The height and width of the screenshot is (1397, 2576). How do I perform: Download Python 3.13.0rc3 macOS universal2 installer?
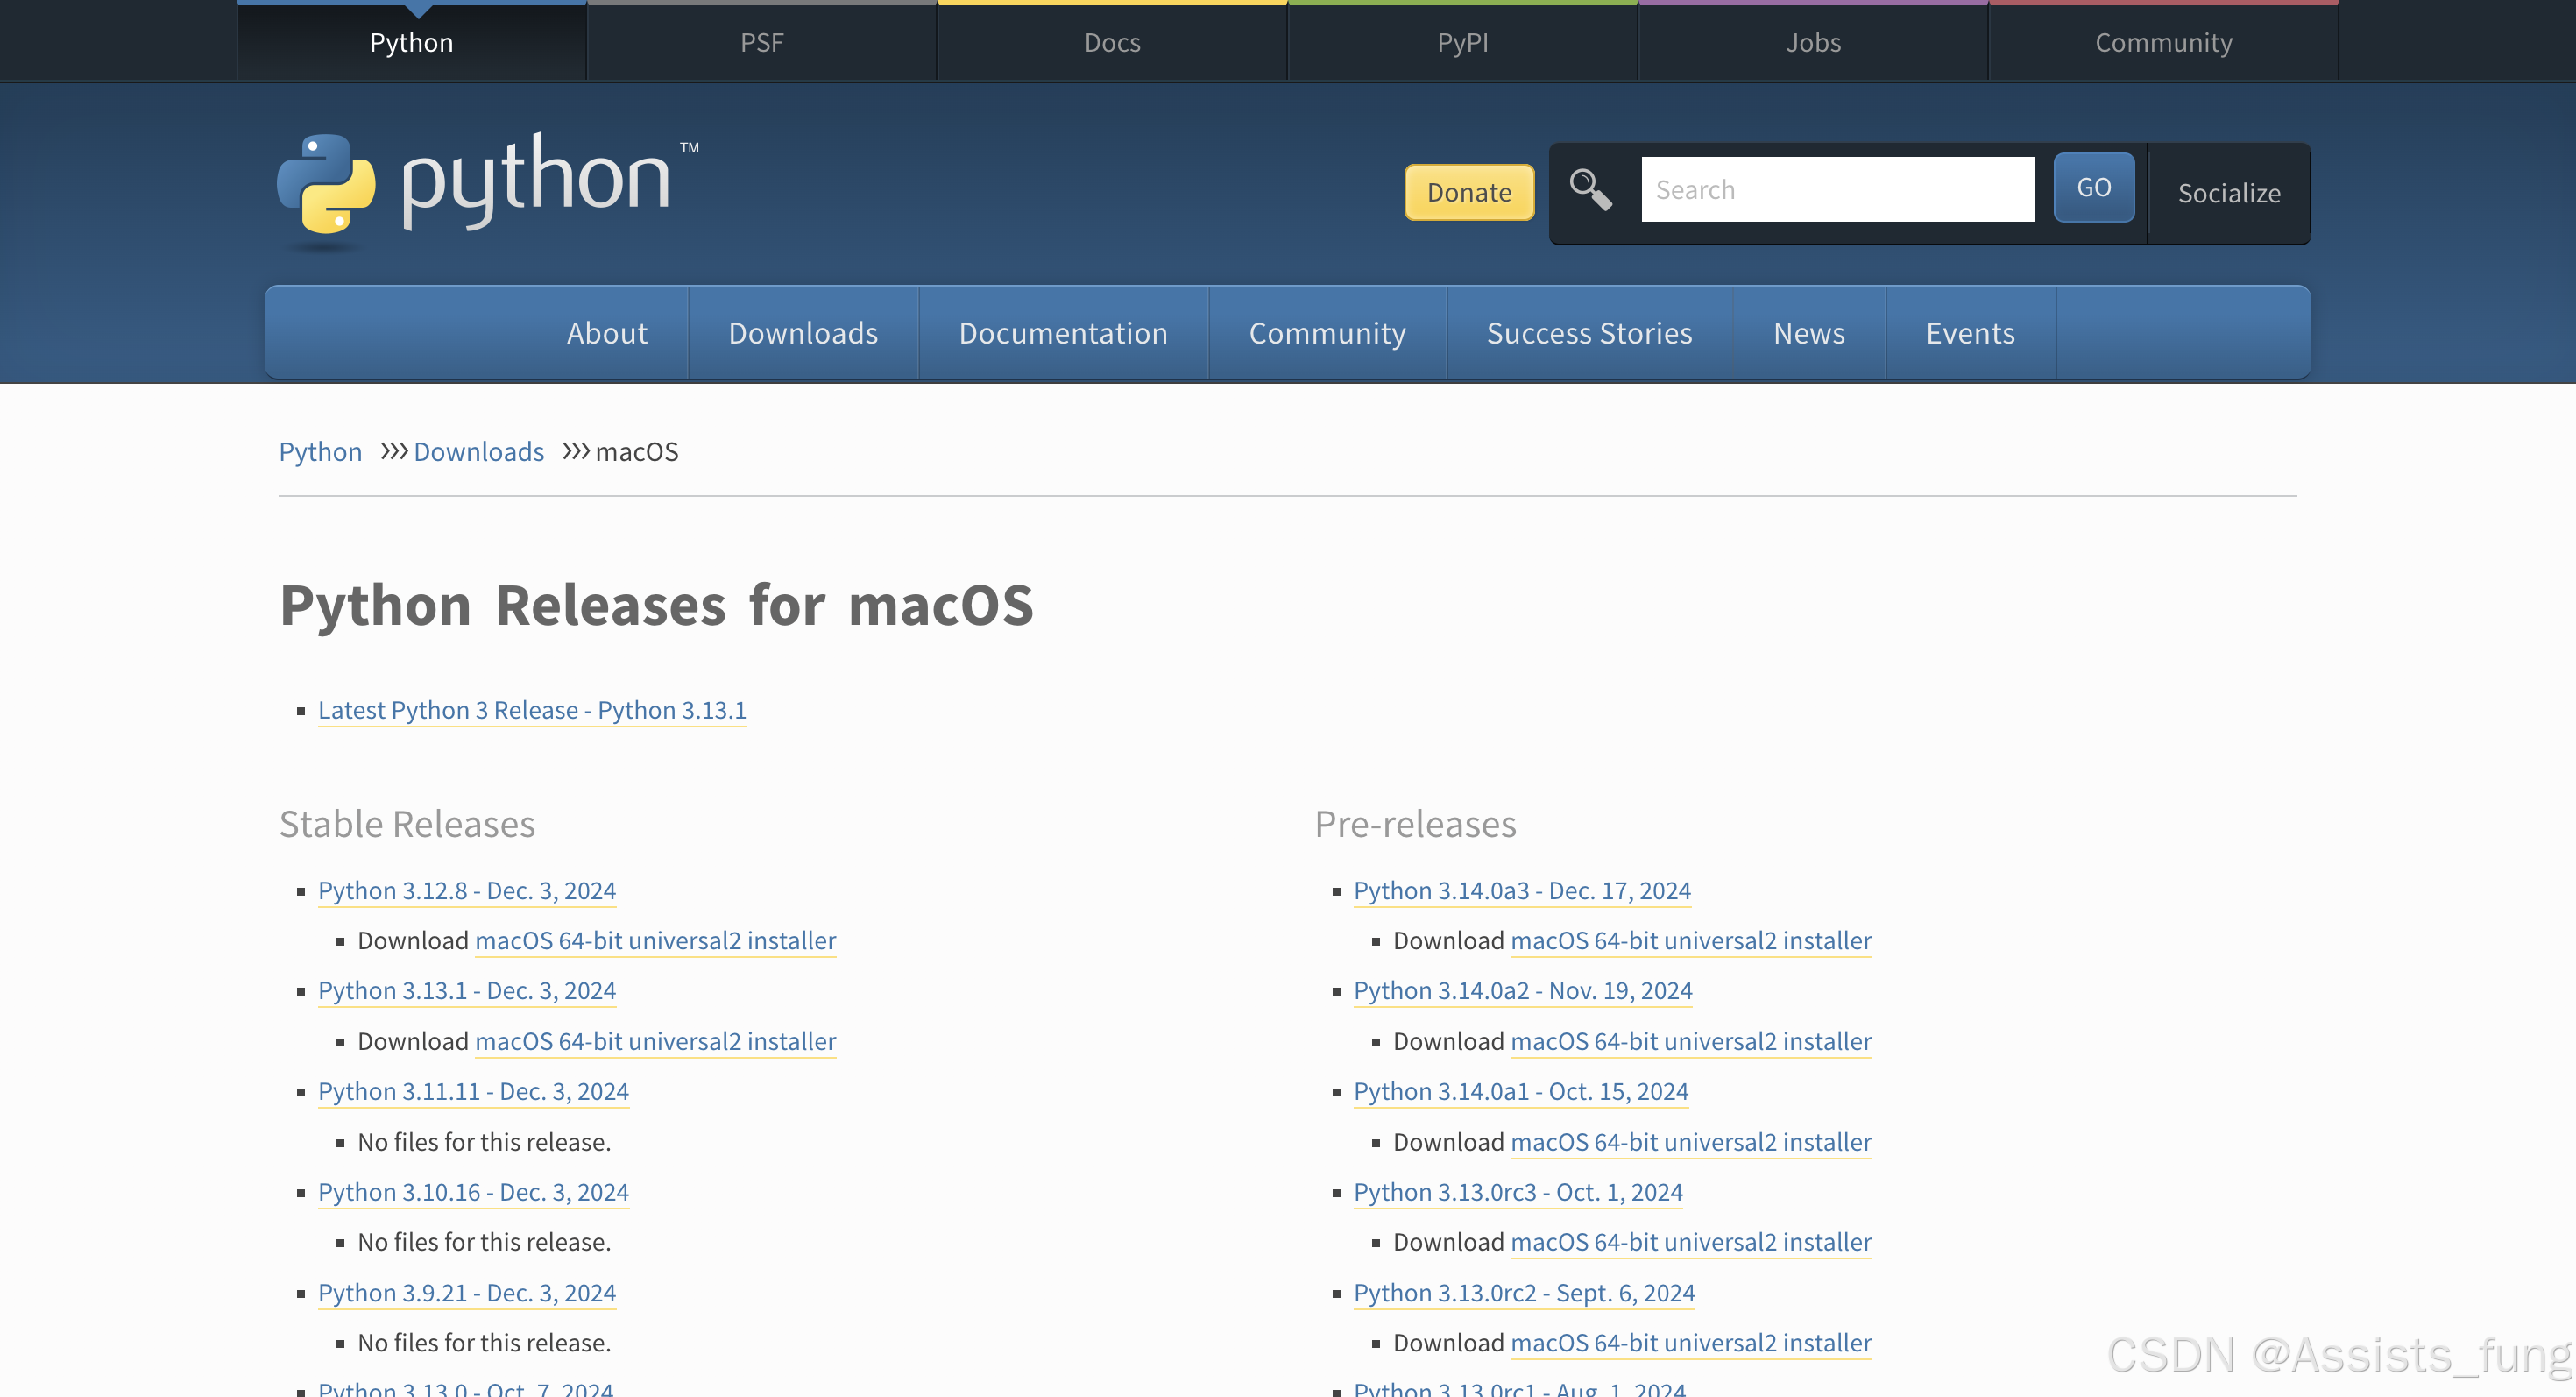click(x=1690, y=1242)
